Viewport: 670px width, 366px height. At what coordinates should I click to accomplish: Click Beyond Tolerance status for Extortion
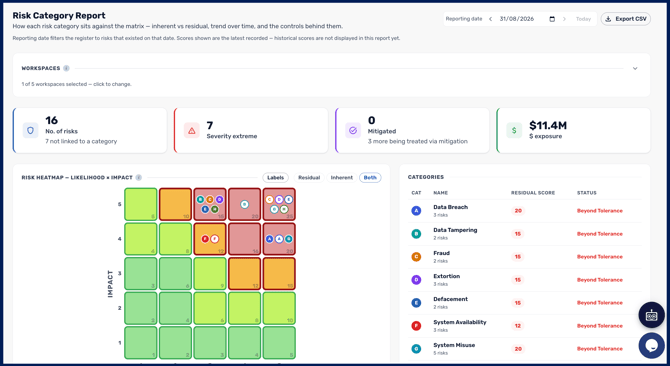click(x=599, y=280)
